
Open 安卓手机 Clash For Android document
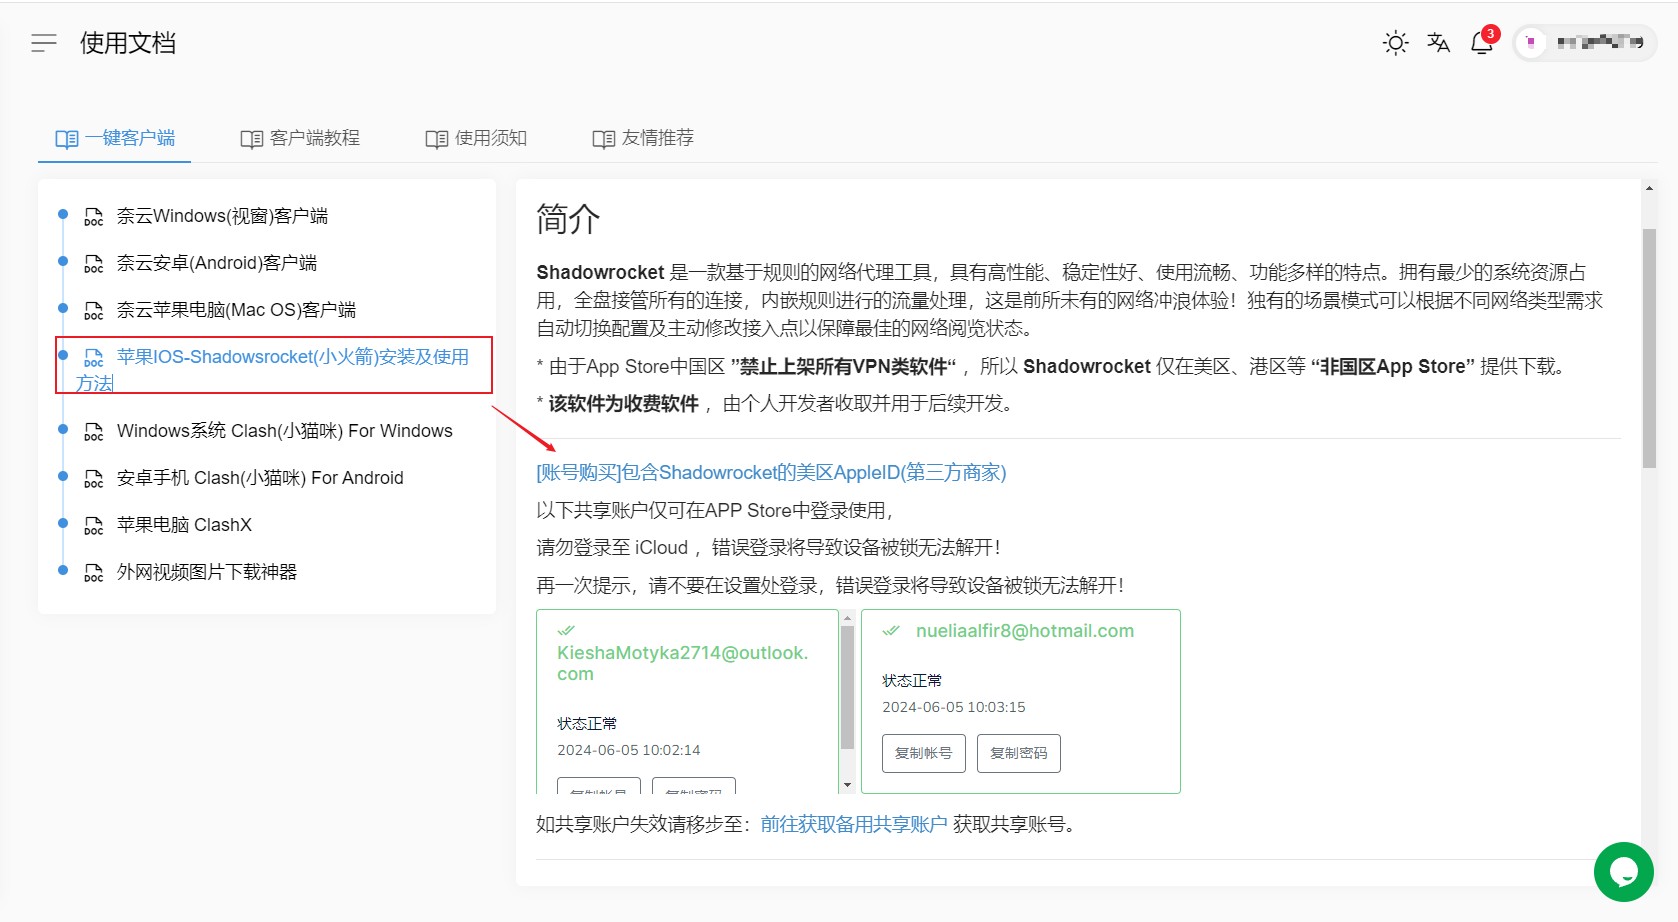point(260,478)
